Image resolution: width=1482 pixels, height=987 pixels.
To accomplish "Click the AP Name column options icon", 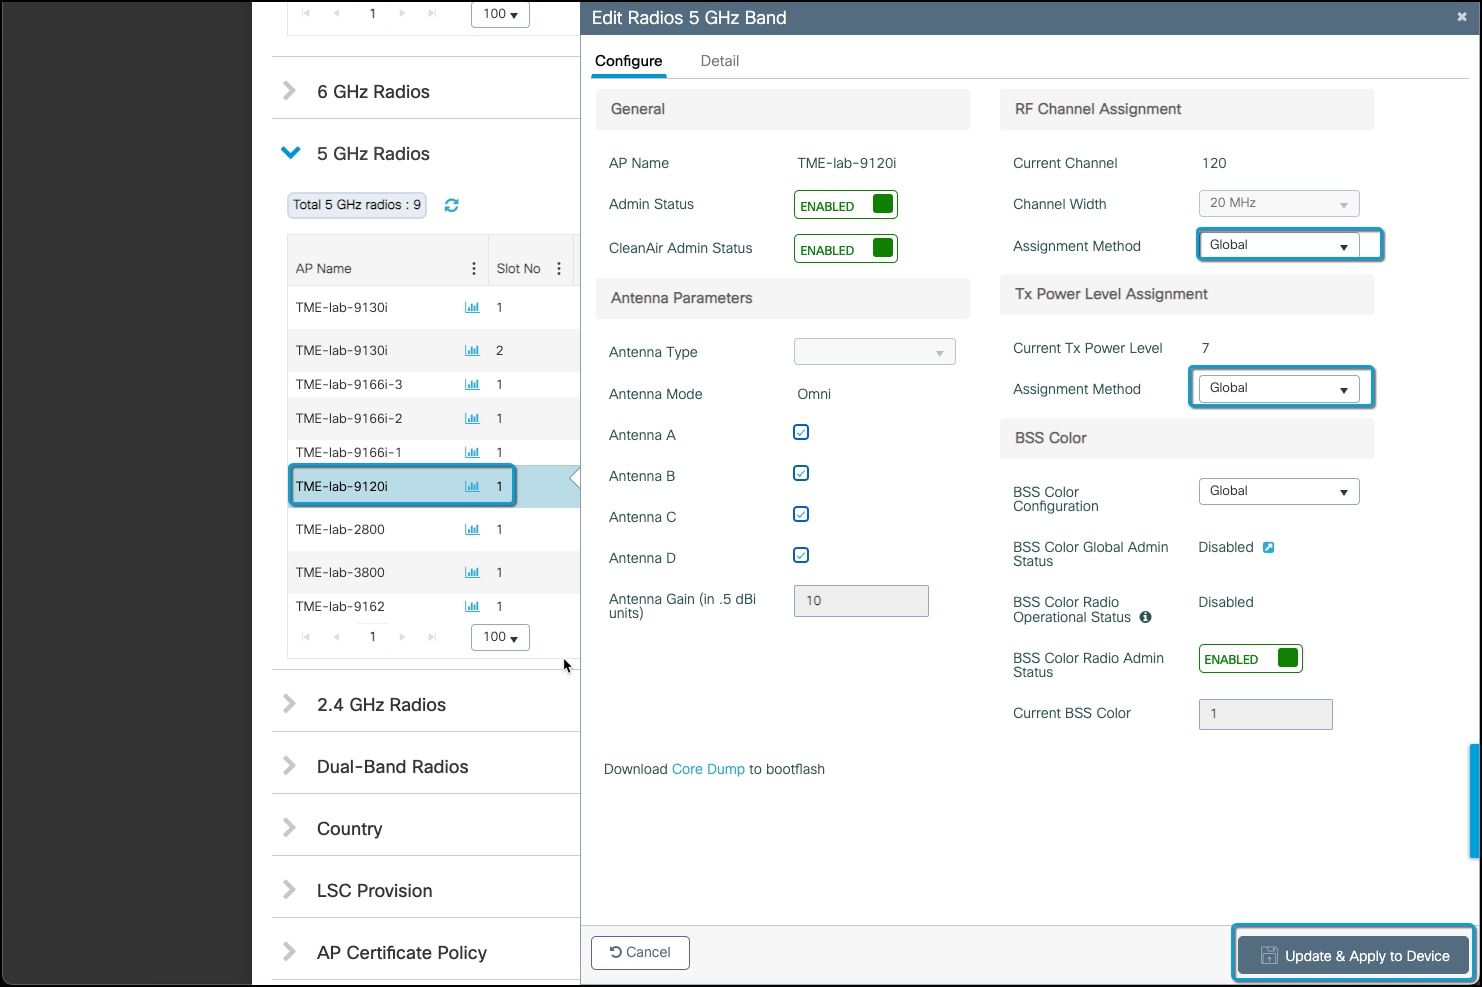I will [x=473, y=268].
